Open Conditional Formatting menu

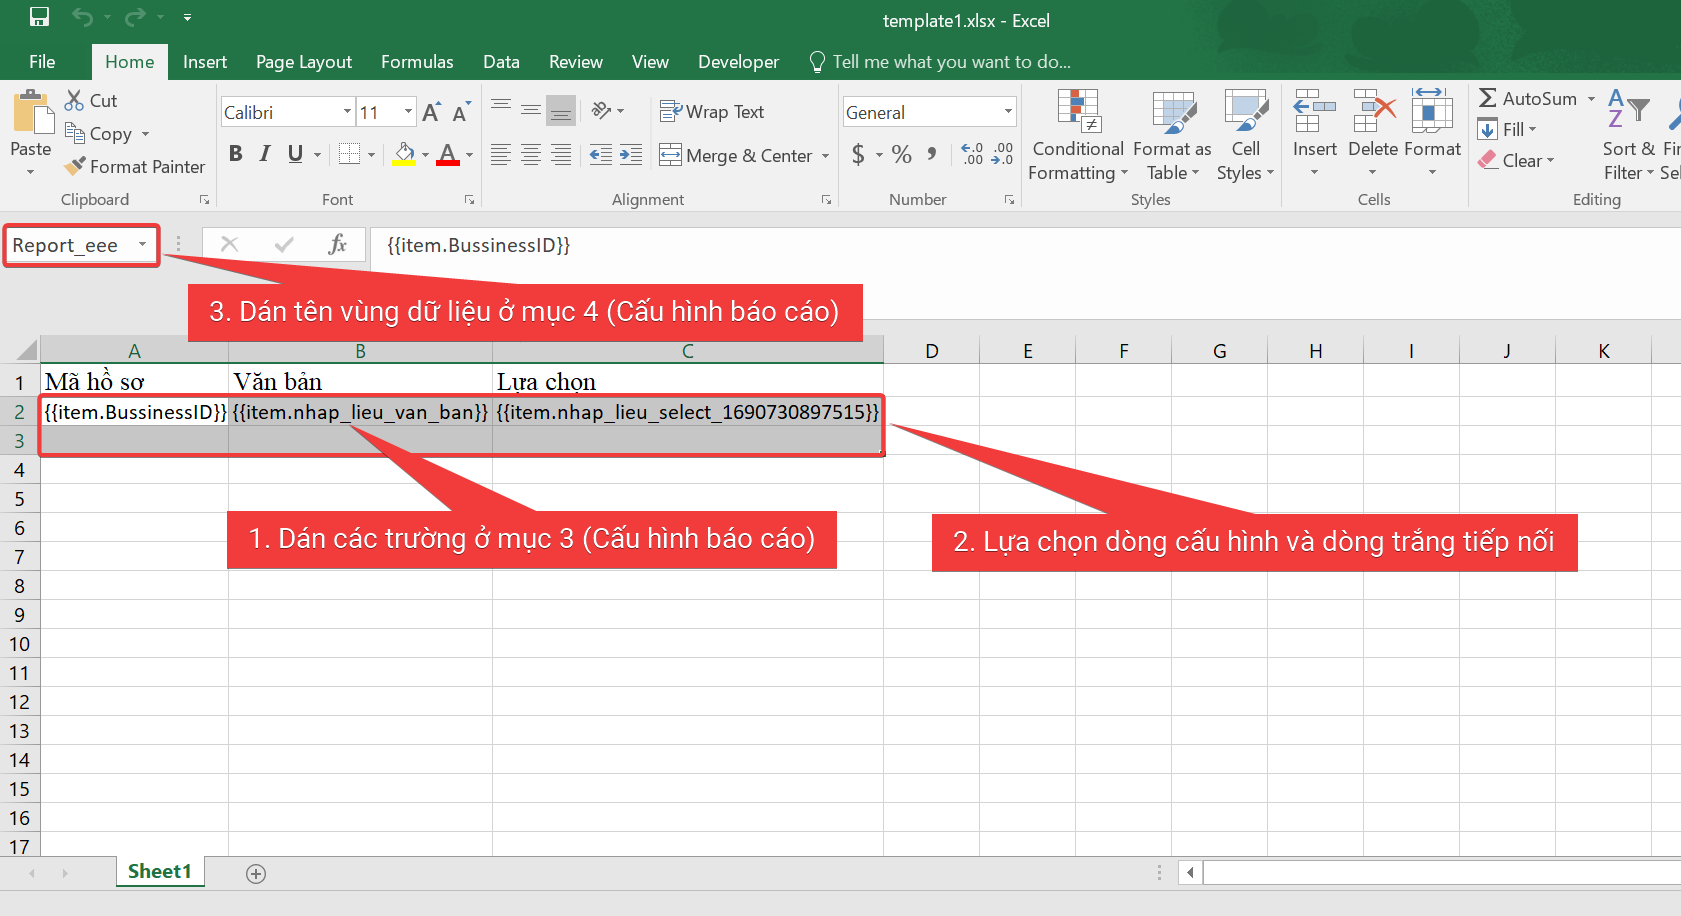1078,136
